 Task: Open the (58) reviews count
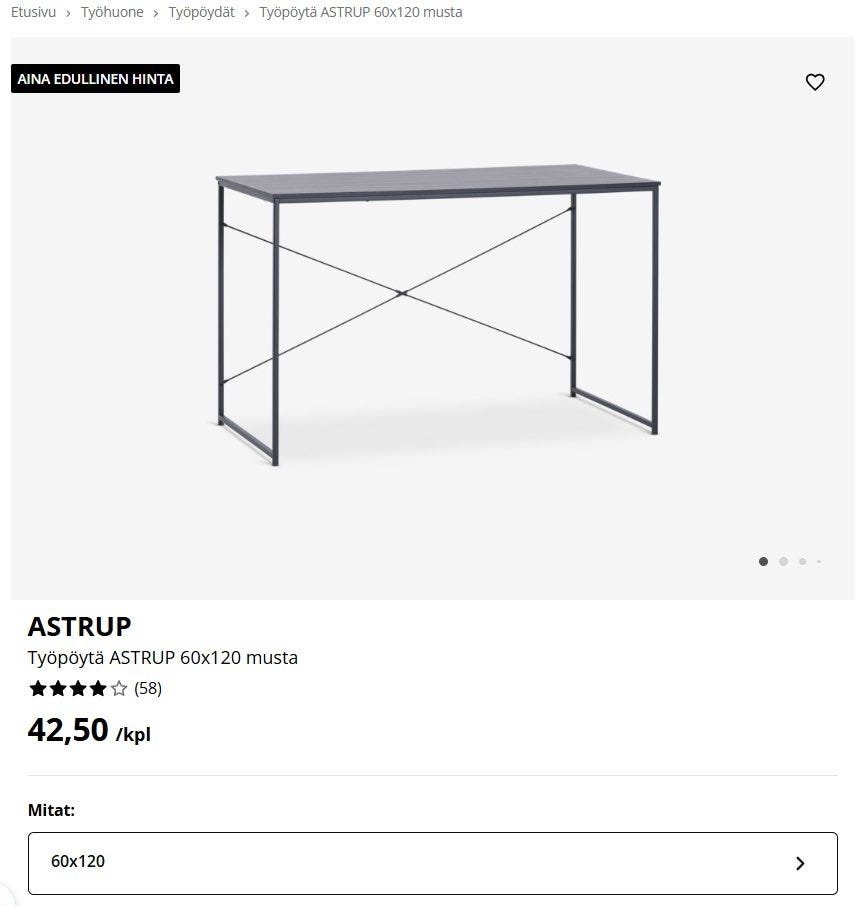[x=148, y=688]
